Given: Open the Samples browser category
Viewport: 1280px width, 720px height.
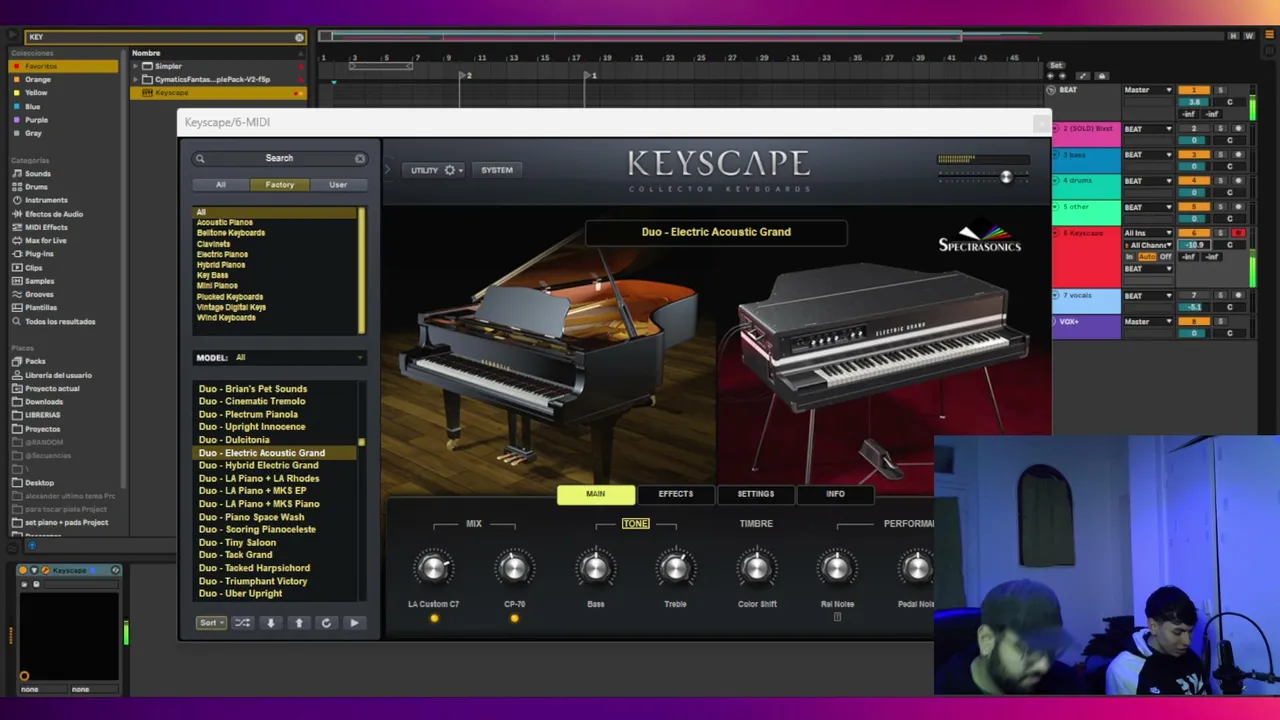Looking at the screenshot, I should point(40,281).
